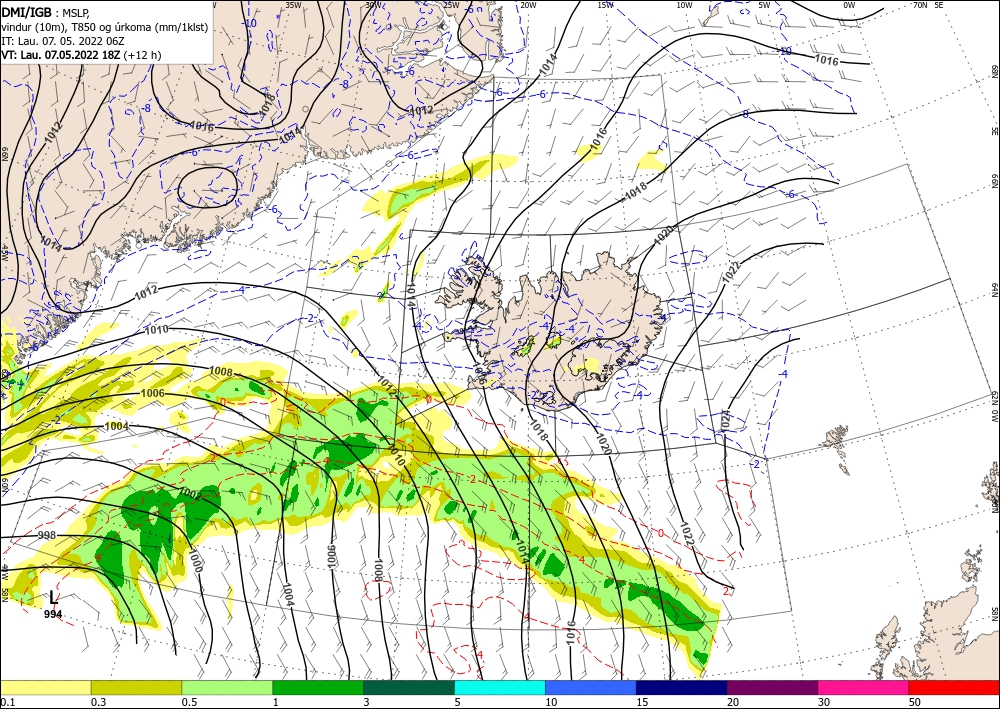Click the '50' legend value
Screen dimensions: 1000x709
tap(915, 702)
